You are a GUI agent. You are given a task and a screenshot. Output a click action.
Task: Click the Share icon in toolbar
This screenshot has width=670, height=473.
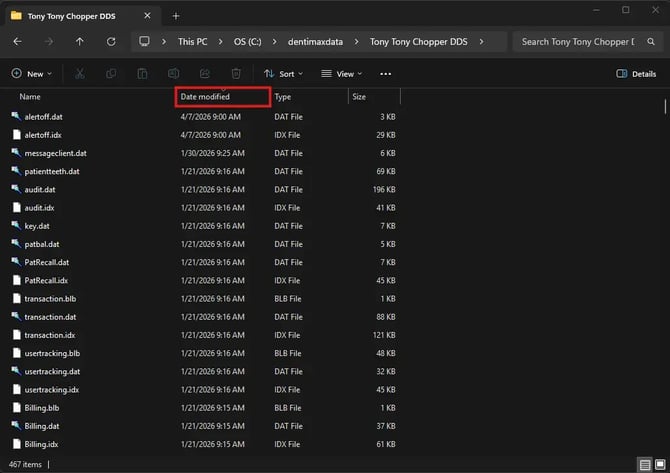pos(205,74)
